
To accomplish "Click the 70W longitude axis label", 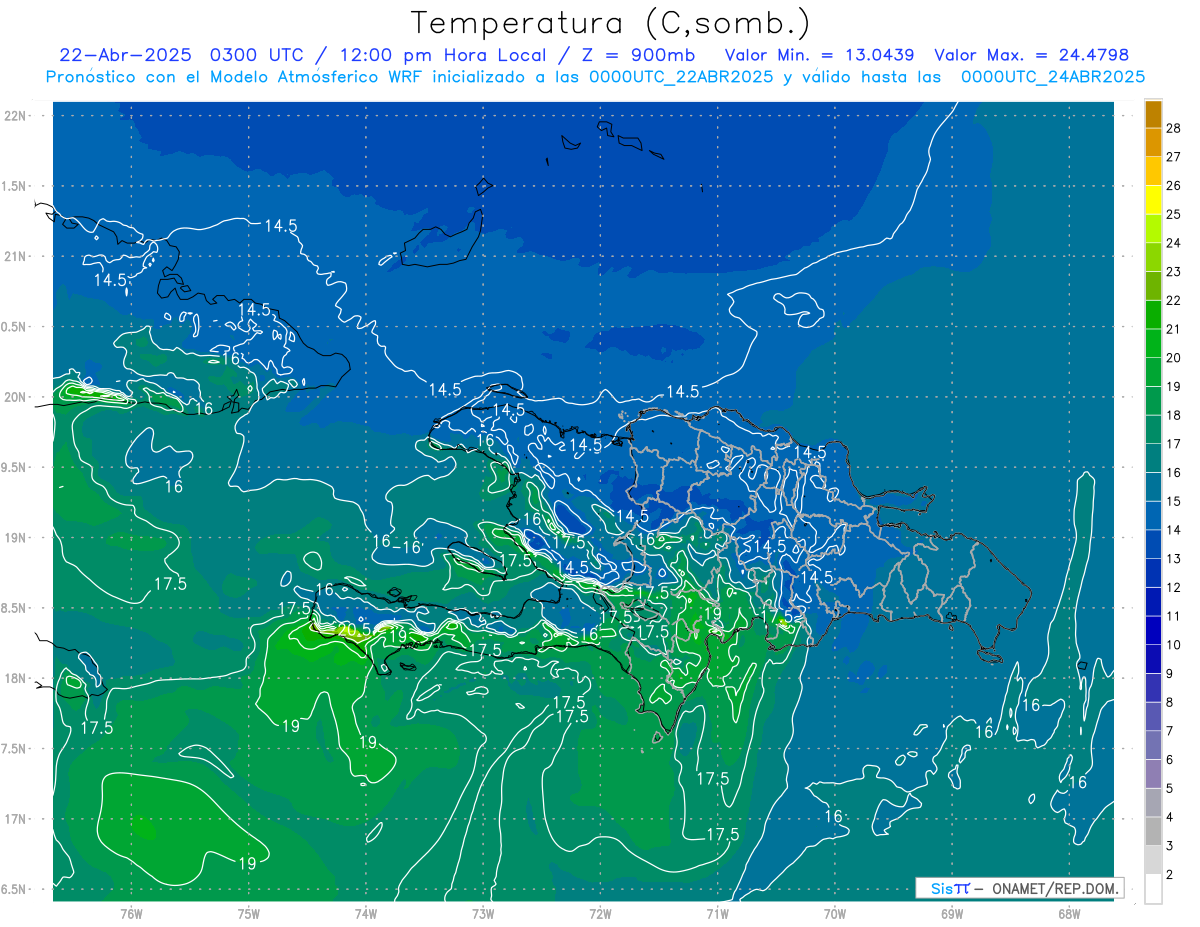I will tap(835, 913).
